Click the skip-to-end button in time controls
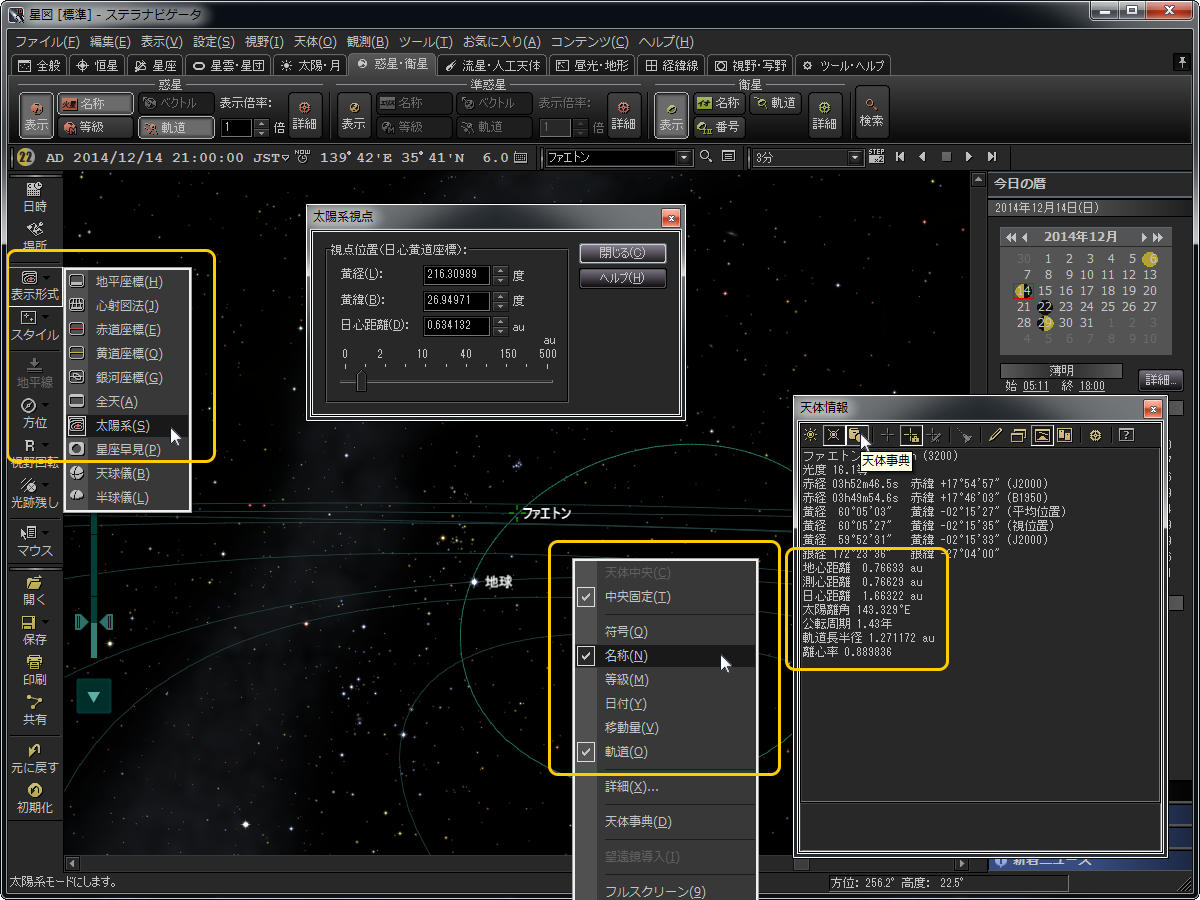This screenshot has width=1200, height=900. (x=992, y=157)
